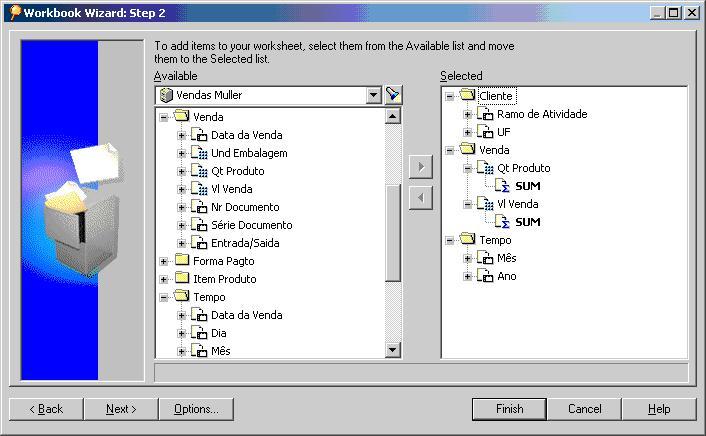
Task: Click the Qt Produto measure icon in Available list
Action: coord(199,171)
